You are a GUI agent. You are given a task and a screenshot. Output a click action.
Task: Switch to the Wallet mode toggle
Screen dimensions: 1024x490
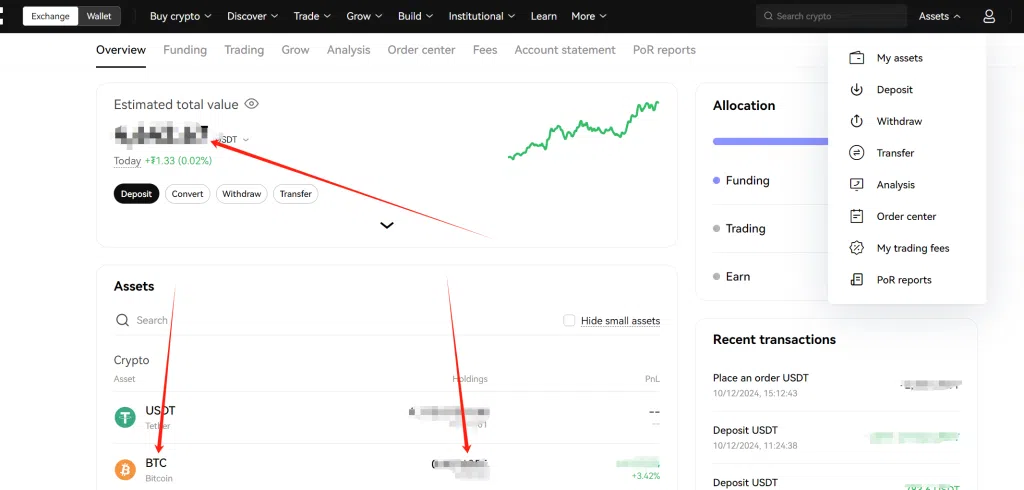99,16
